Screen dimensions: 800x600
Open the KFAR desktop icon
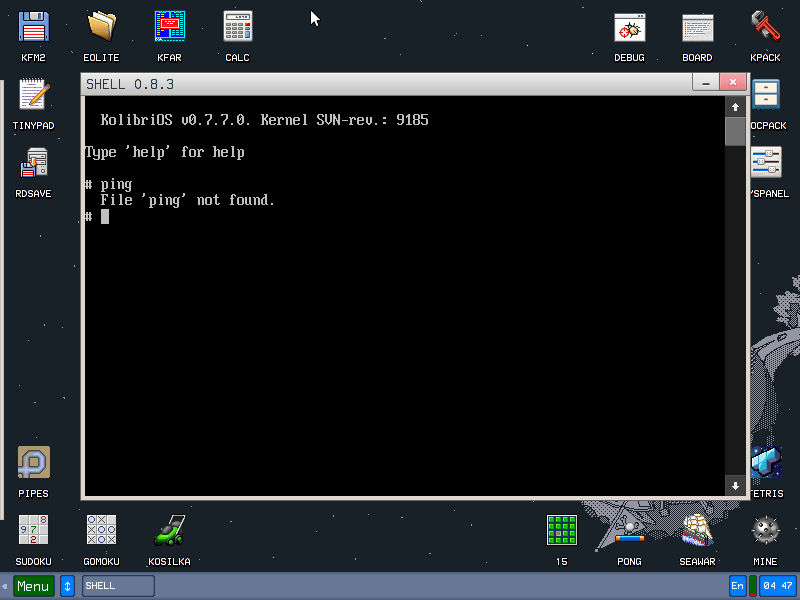169,27
